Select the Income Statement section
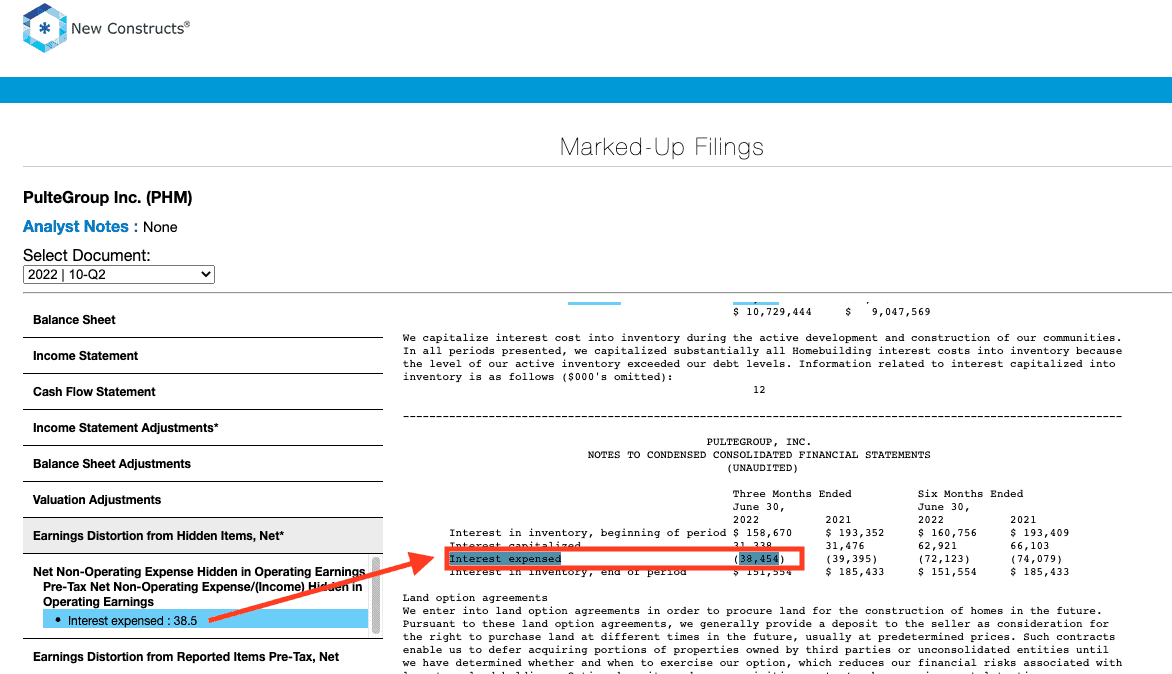 [x=203, y=356]
